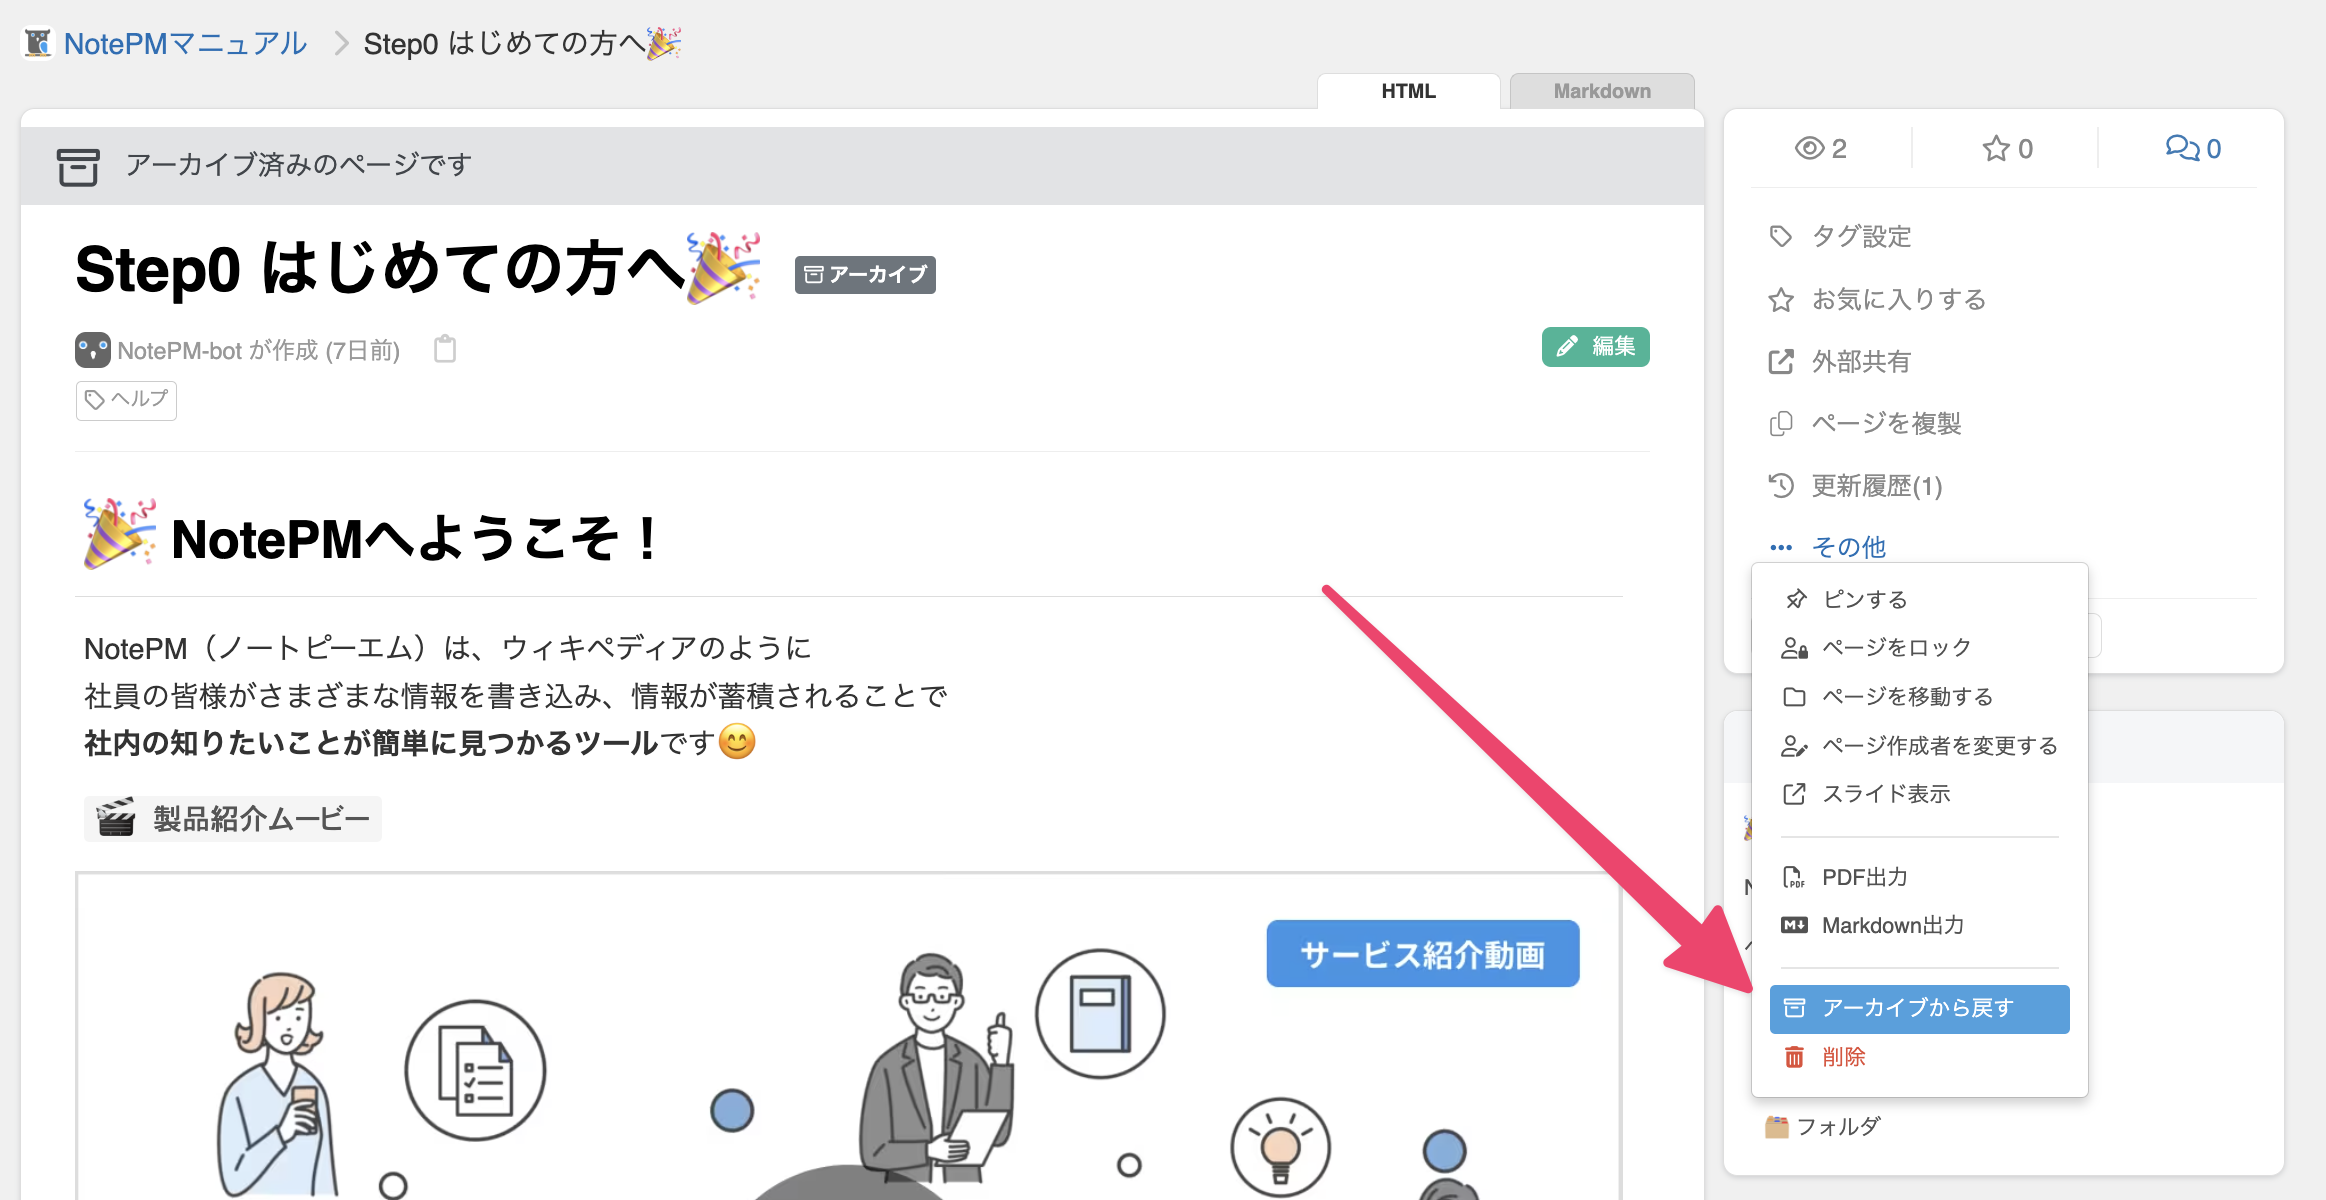Select ページ作成者を変更する
Screen dimensions: 2326x1200
pos(1919,745)
